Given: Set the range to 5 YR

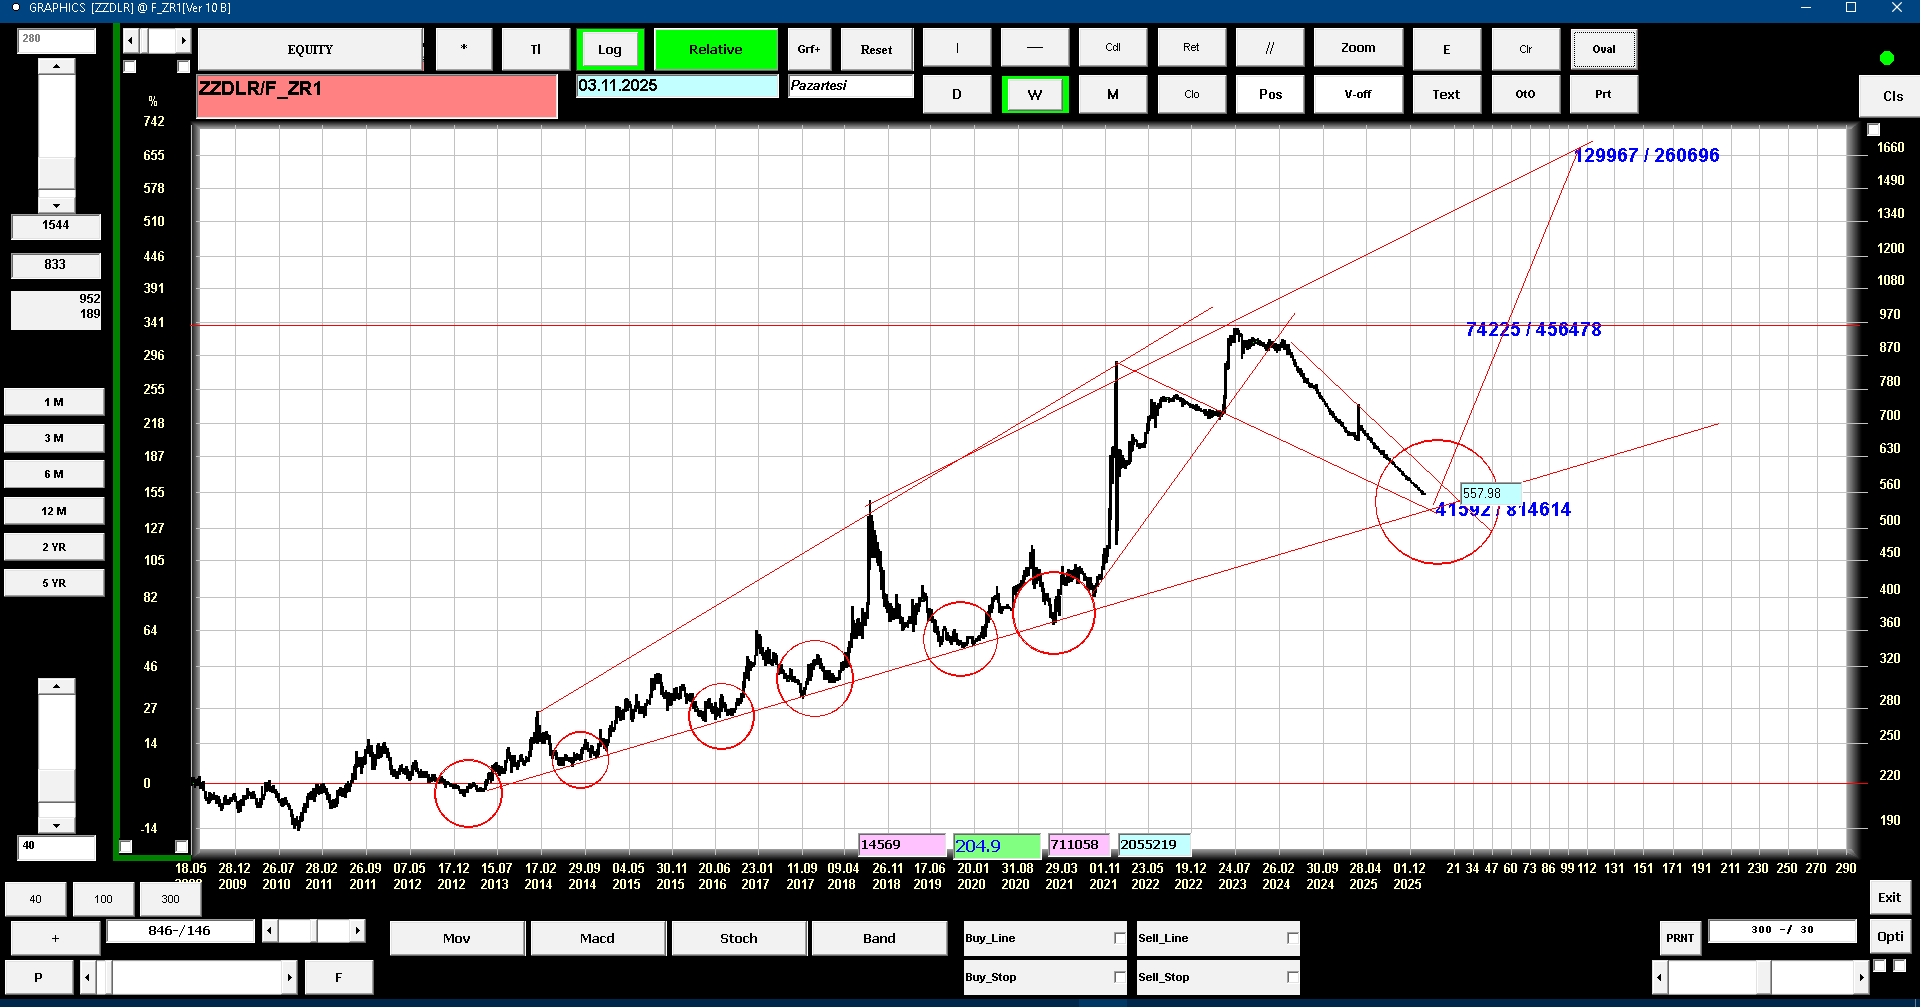Looking at the screenshot, I should point(54,583).
